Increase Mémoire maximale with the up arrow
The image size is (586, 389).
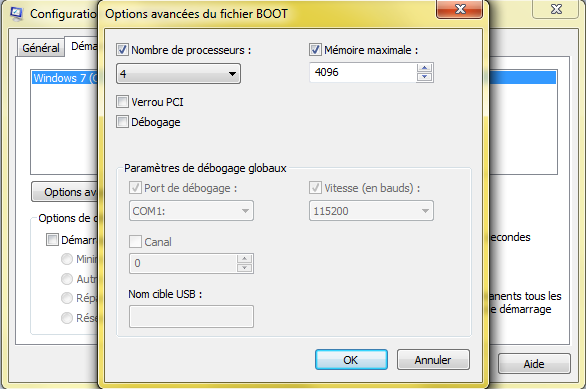click(x=424, y=68)
